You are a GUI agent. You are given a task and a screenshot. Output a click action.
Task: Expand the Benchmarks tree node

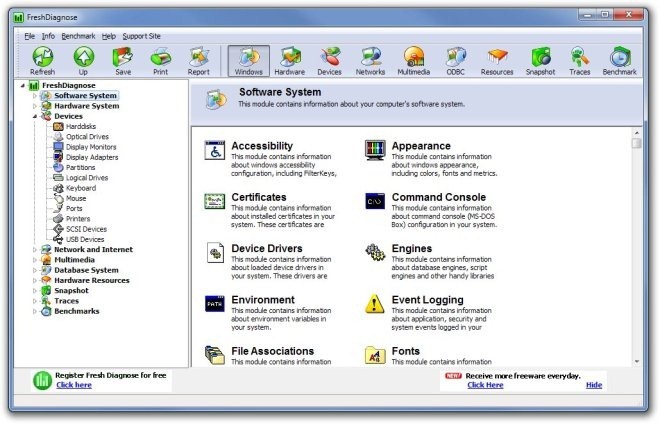[x=35, y=312]
